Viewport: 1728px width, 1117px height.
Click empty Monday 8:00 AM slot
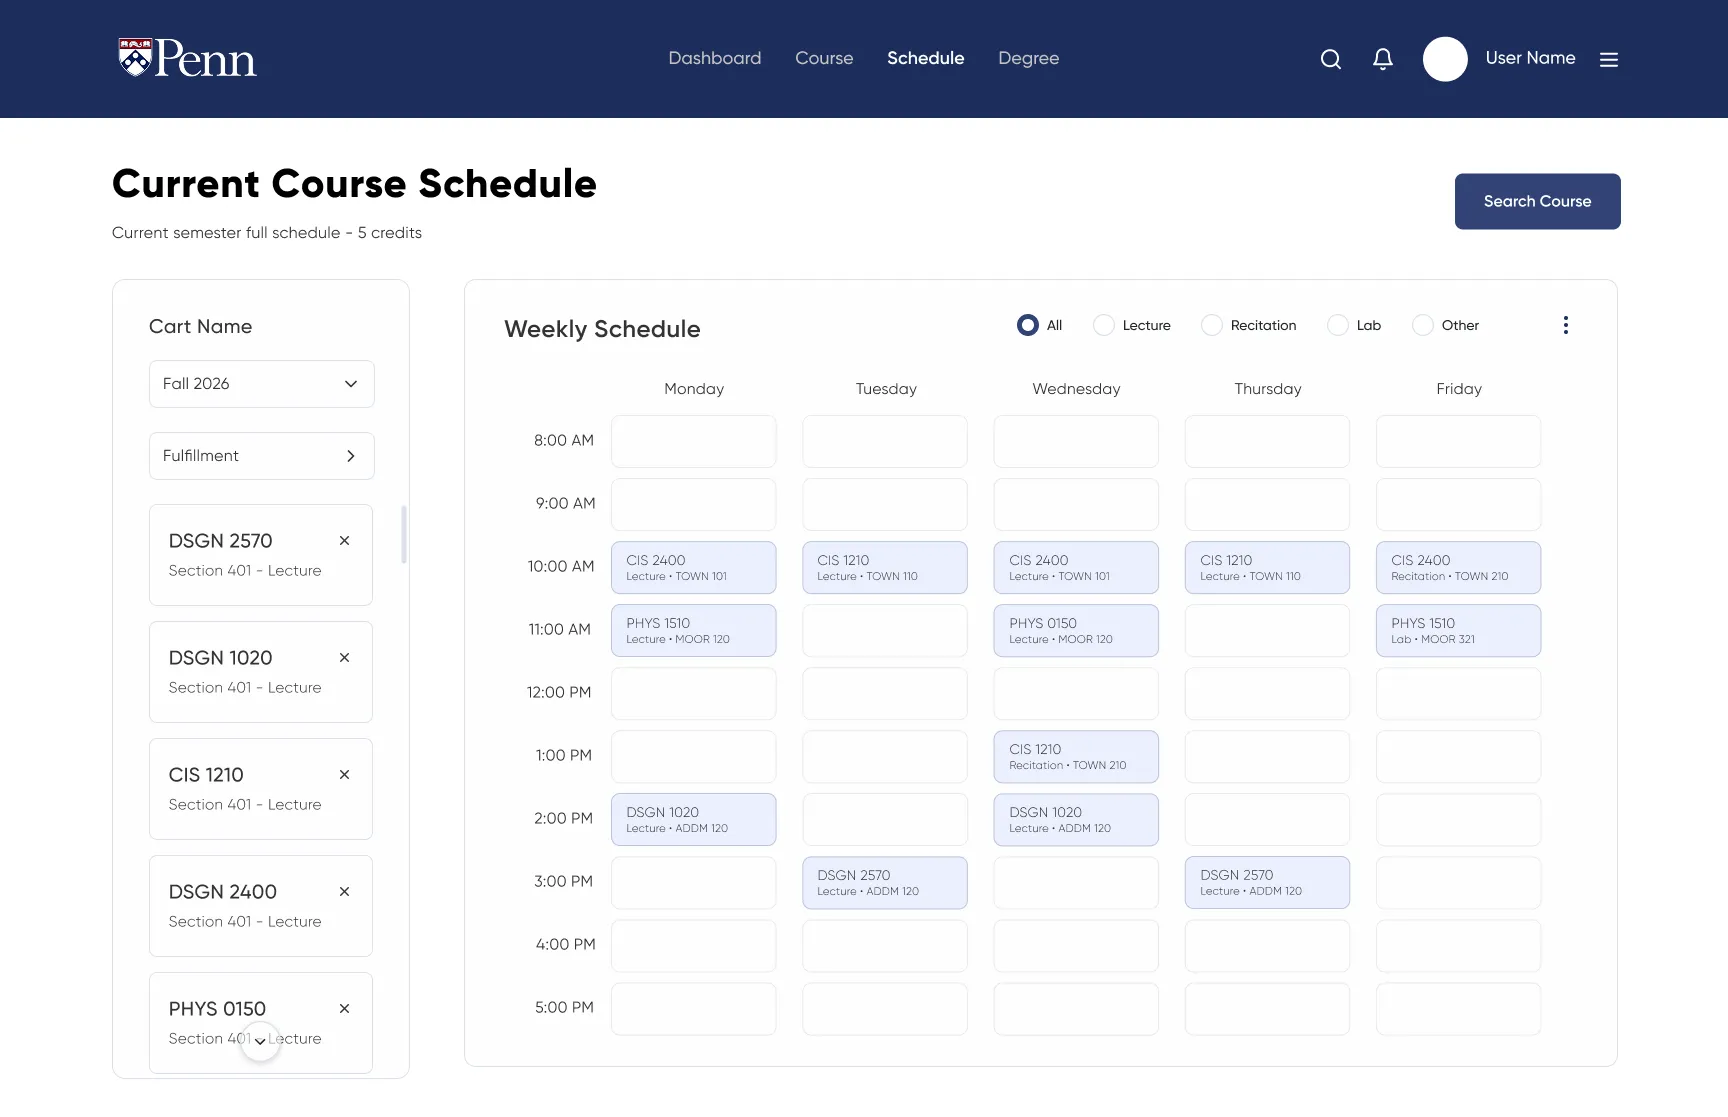click(x=694, y=441)
